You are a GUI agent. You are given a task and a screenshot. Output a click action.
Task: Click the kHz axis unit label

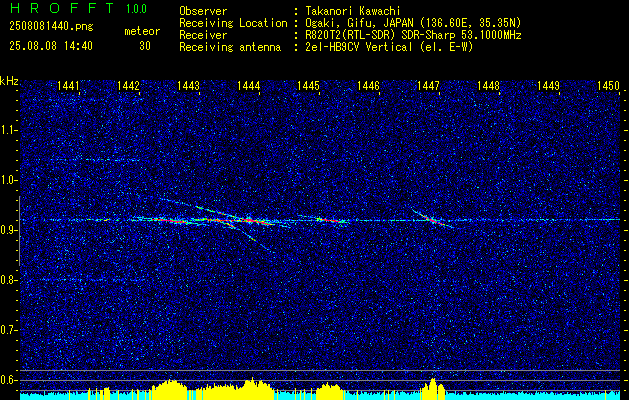coord(9,81)
